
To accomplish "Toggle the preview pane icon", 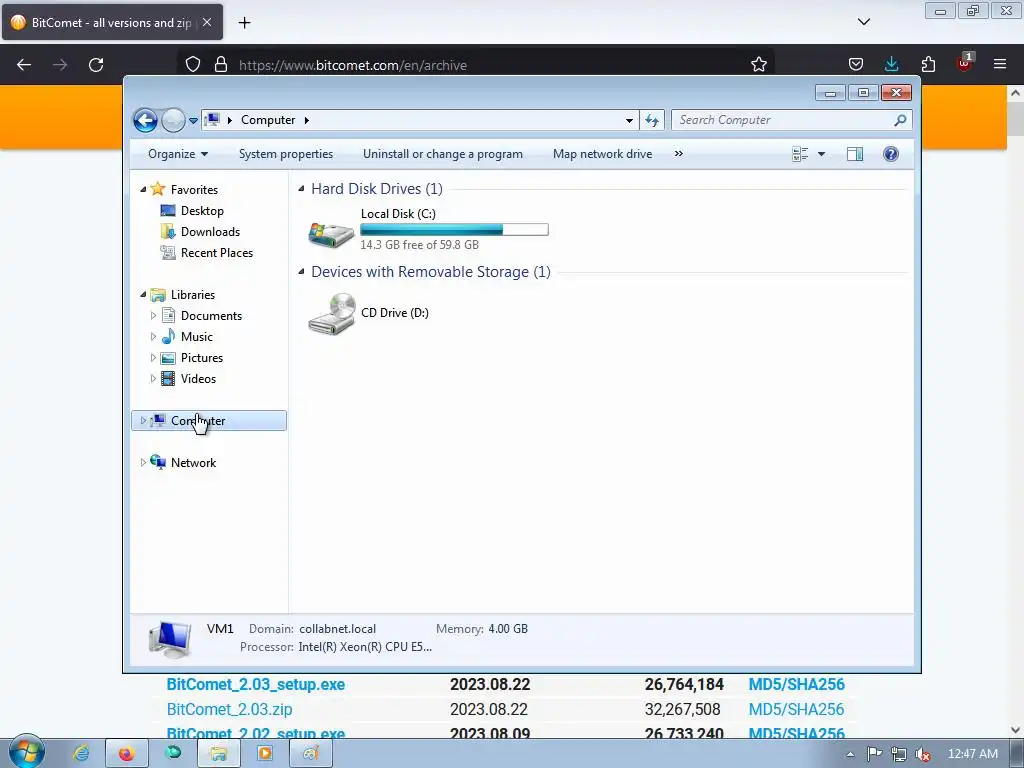I will 855,154.
